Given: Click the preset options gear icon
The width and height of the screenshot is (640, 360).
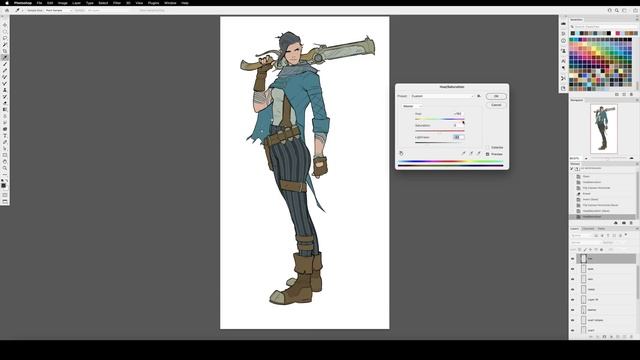Looking at the screenshot, I should 479,96.
